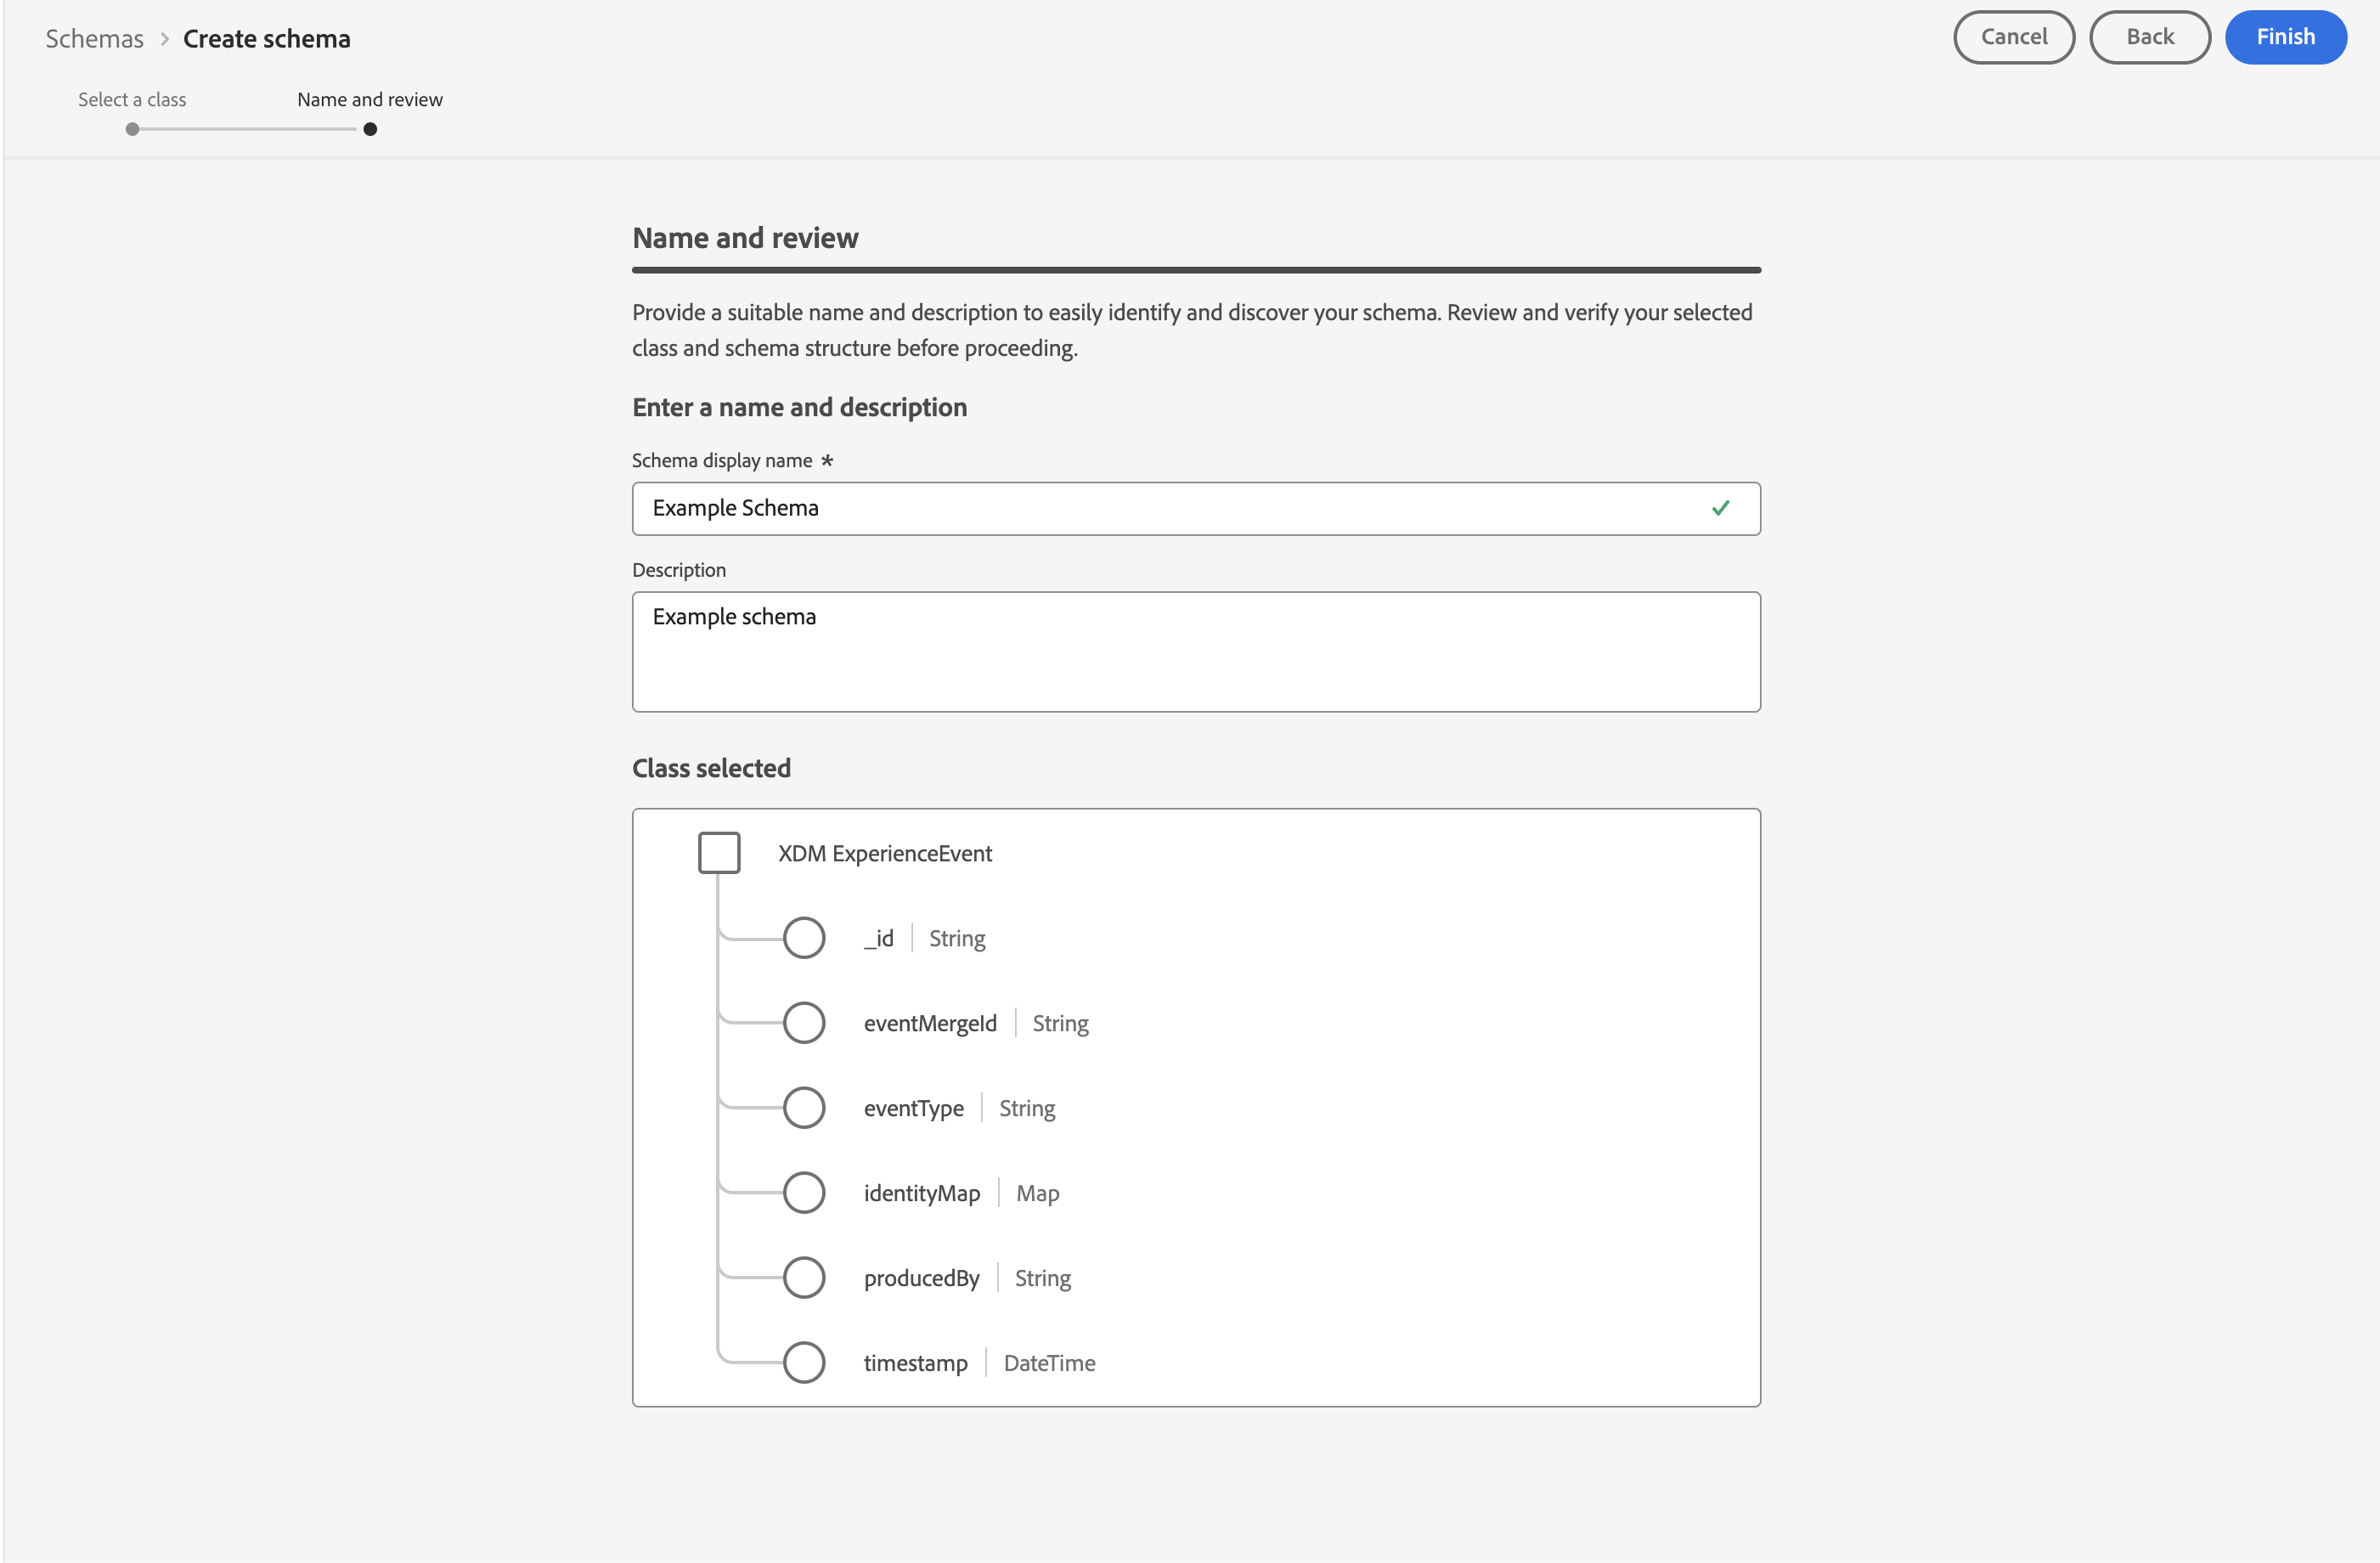Click the Cancel button
This screenshot has width=2380, height=1563.
tap(2013, 37)
